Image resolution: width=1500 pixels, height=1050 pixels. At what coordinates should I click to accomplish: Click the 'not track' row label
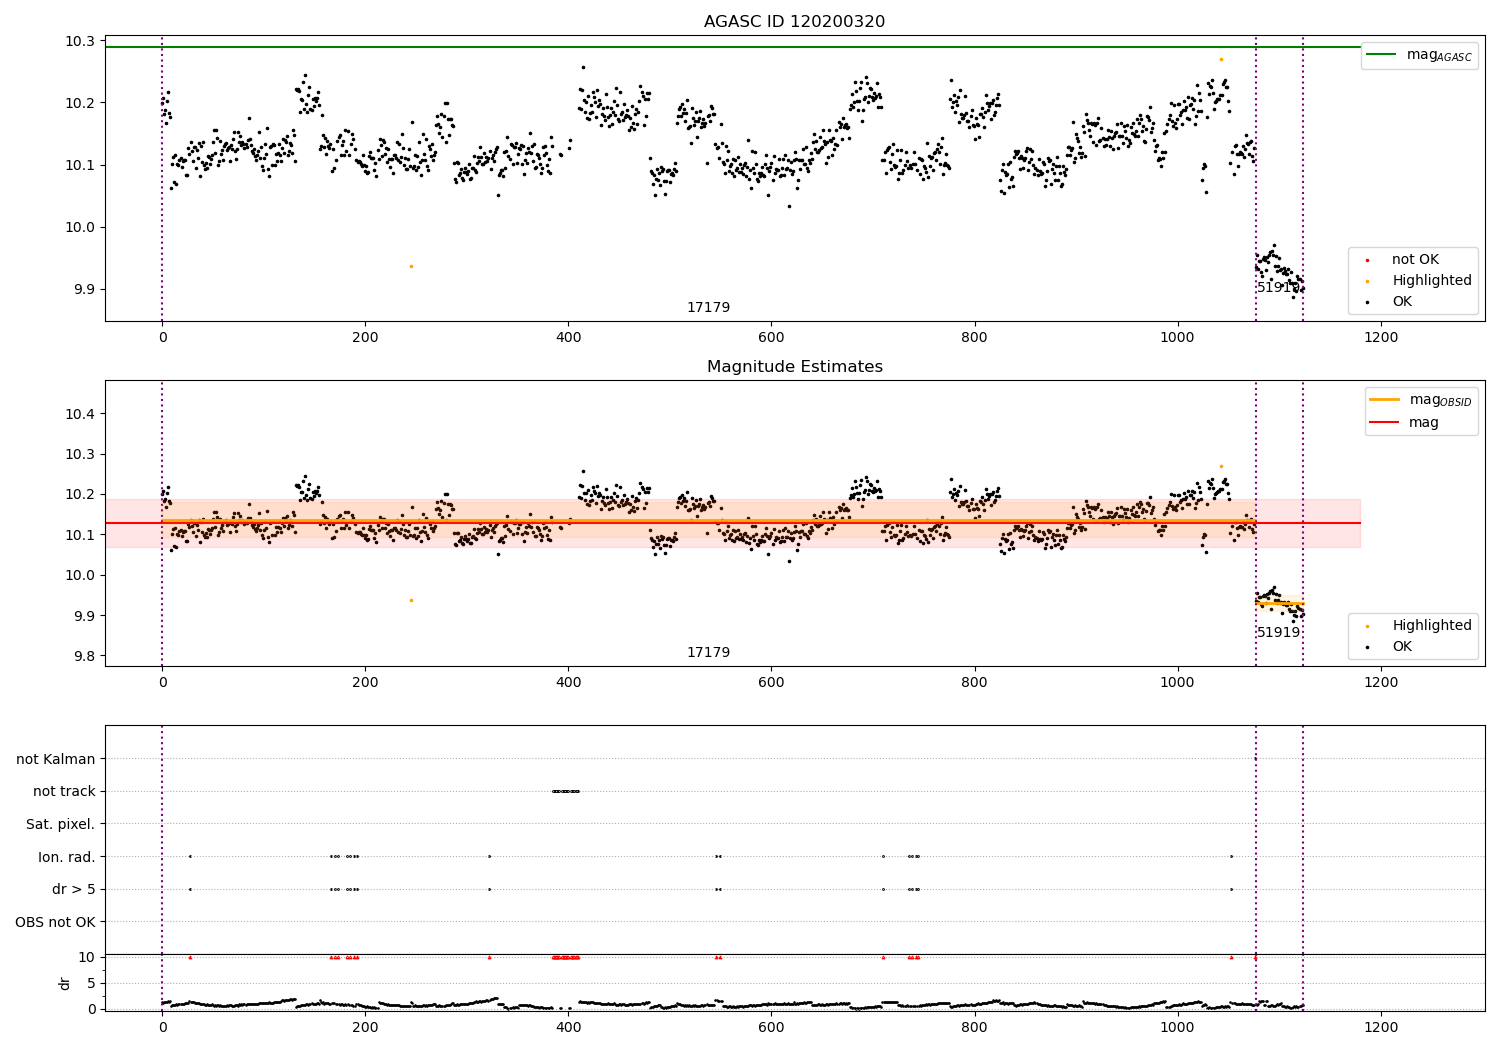click(x=64, y=792)
